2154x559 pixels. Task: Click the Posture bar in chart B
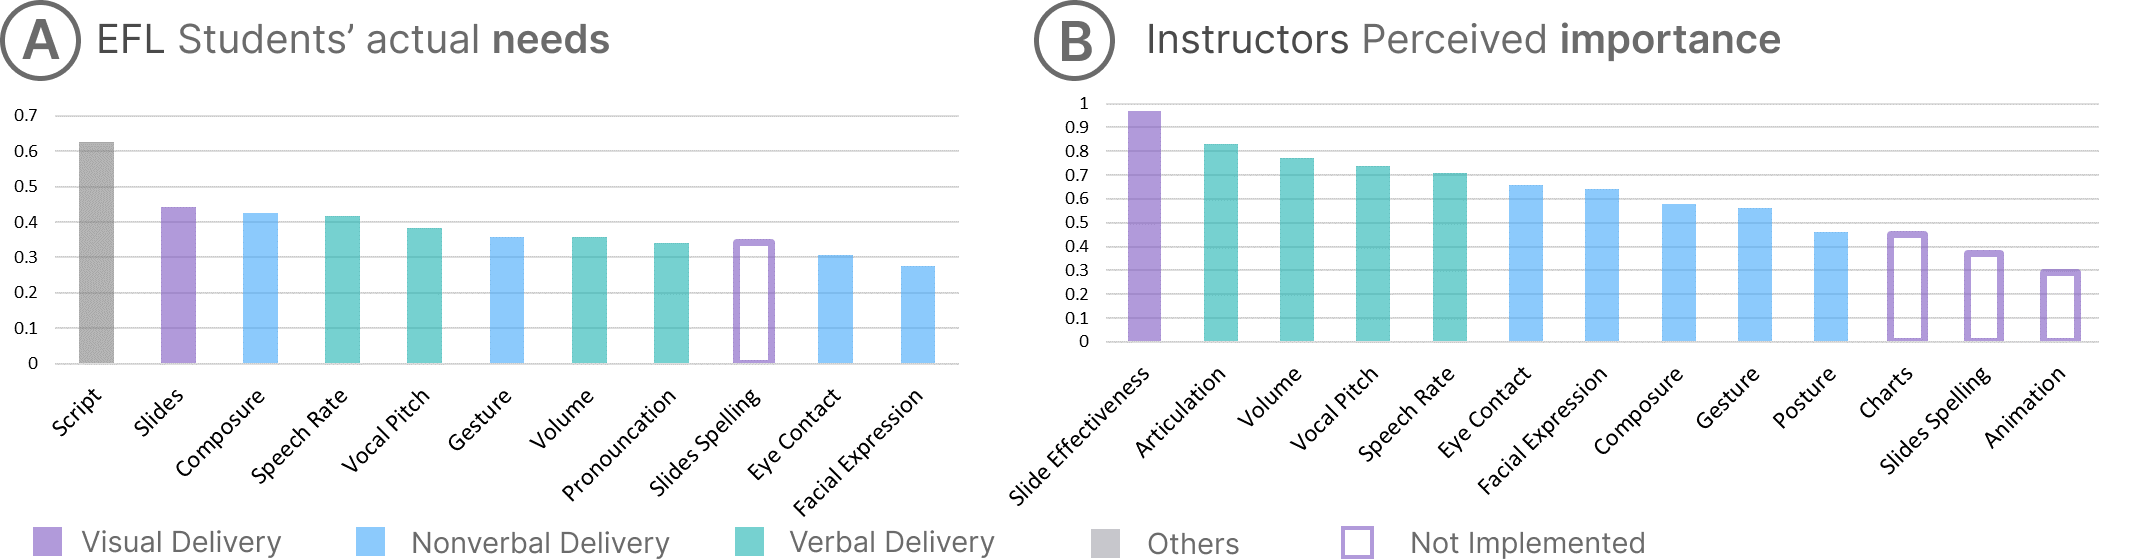pos(1831,287)
